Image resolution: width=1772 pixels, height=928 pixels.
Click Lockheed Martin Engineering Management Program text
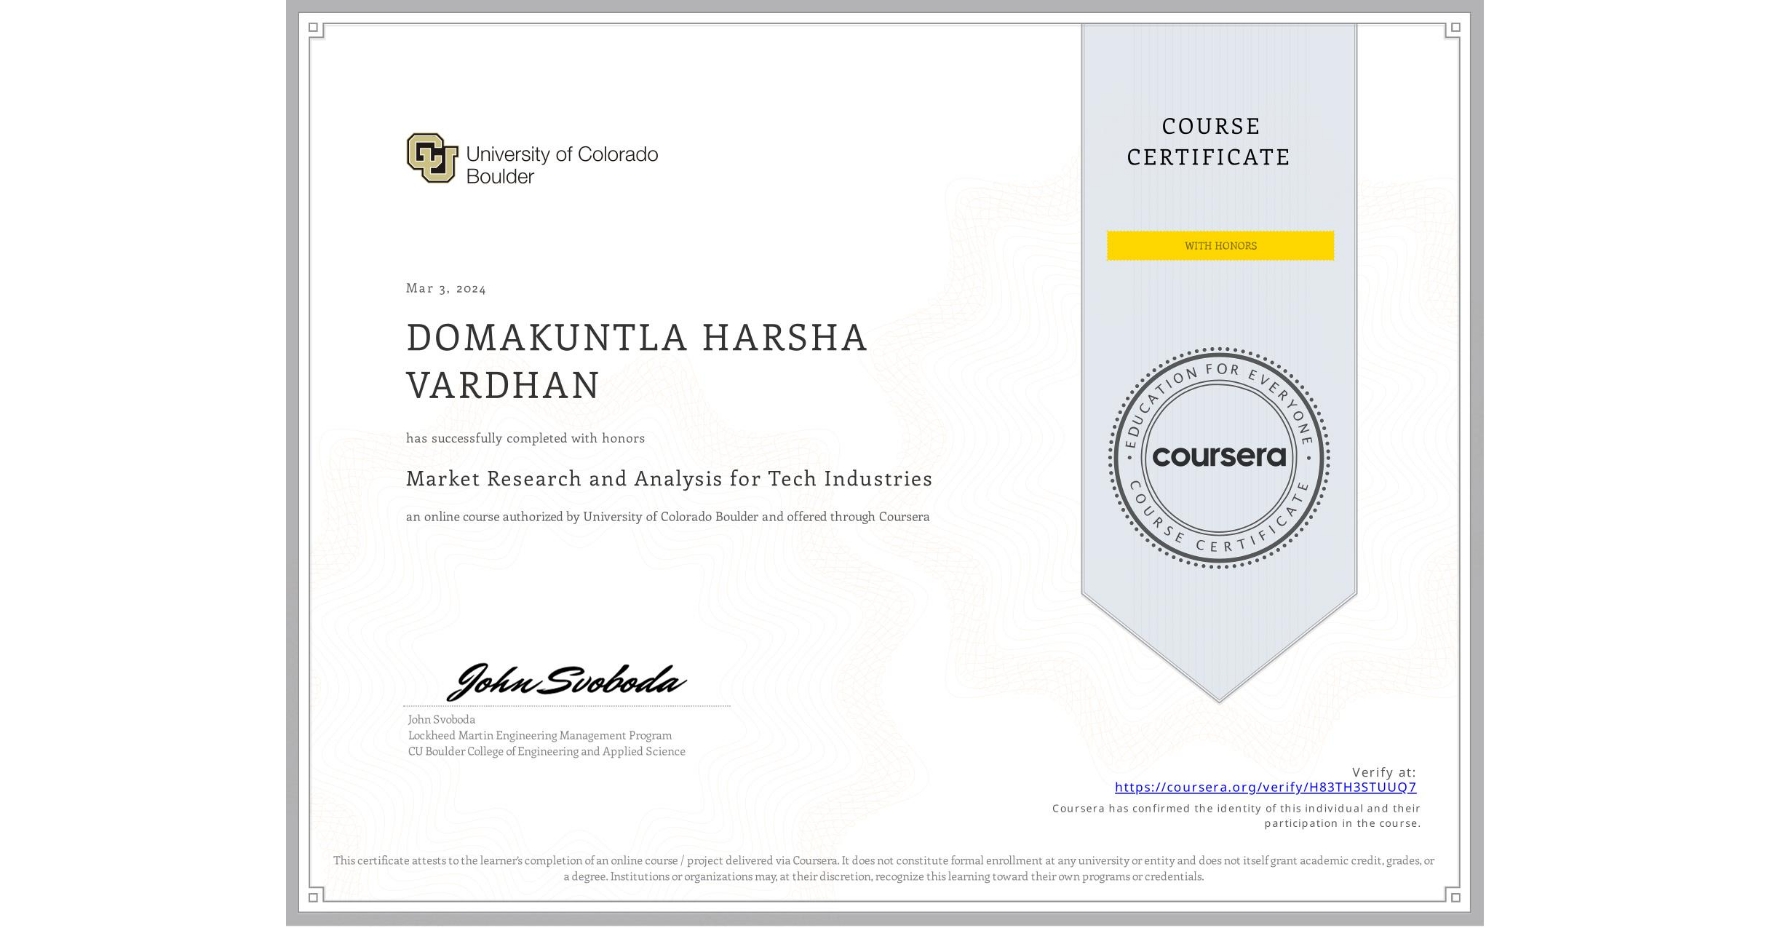click(540, 735)
